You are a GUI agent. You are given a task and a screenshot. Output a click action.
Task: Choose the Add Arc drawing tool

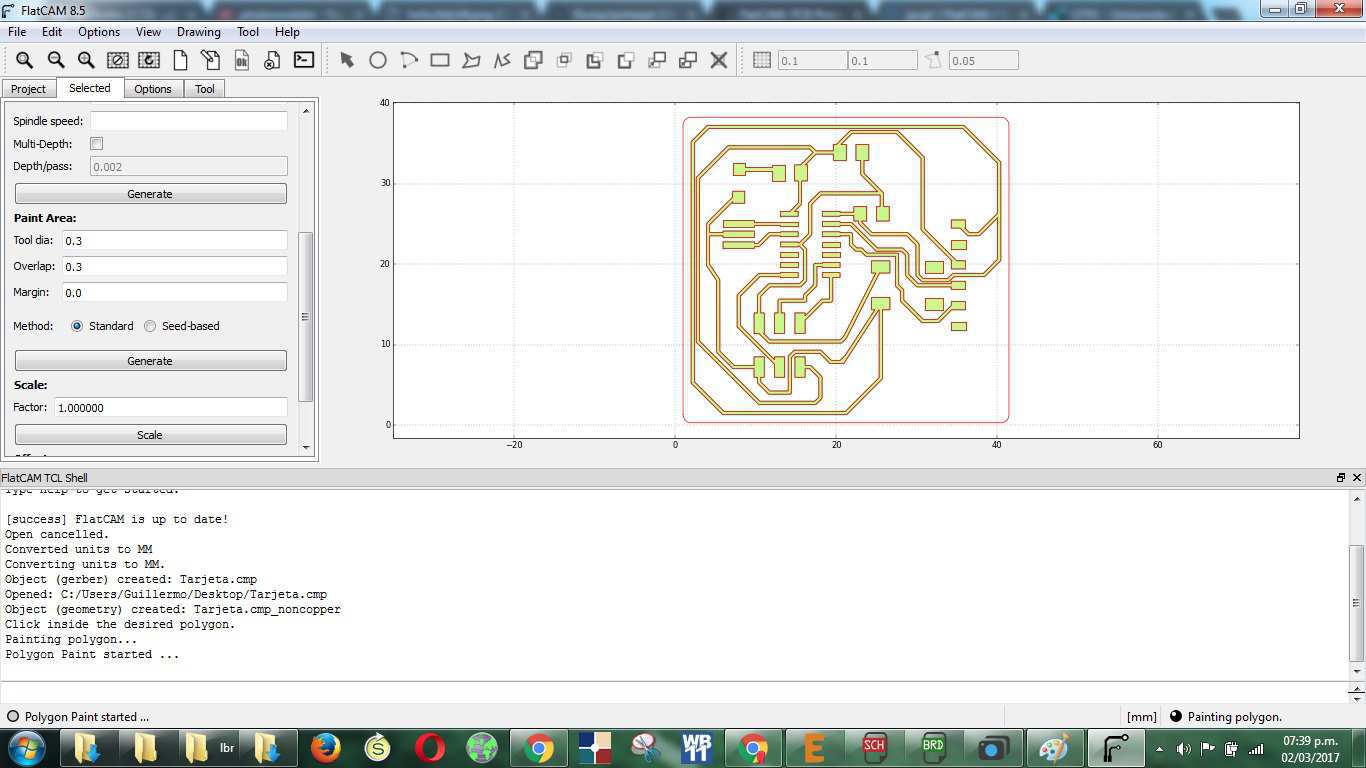[409, 60]
